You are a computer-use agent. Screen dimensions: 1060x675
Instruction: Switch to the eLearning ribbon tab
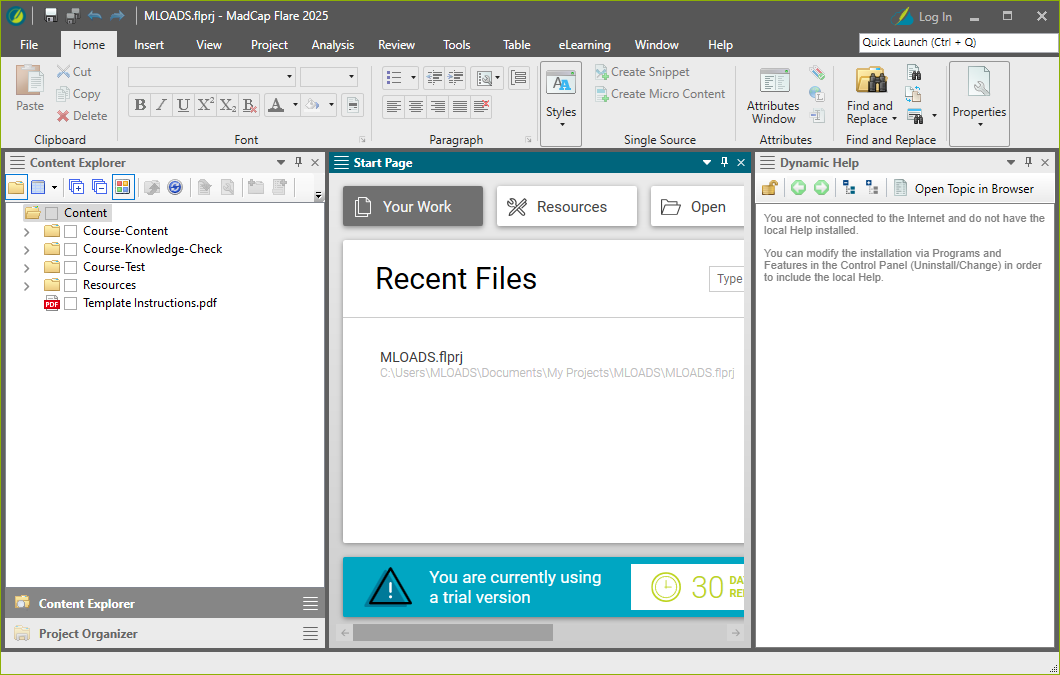(584, 45)
